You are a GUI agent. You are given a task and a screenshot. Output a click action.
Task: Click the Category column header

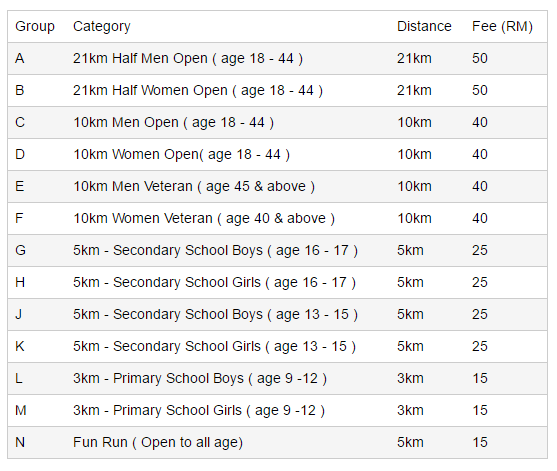(x=102, y=27)
